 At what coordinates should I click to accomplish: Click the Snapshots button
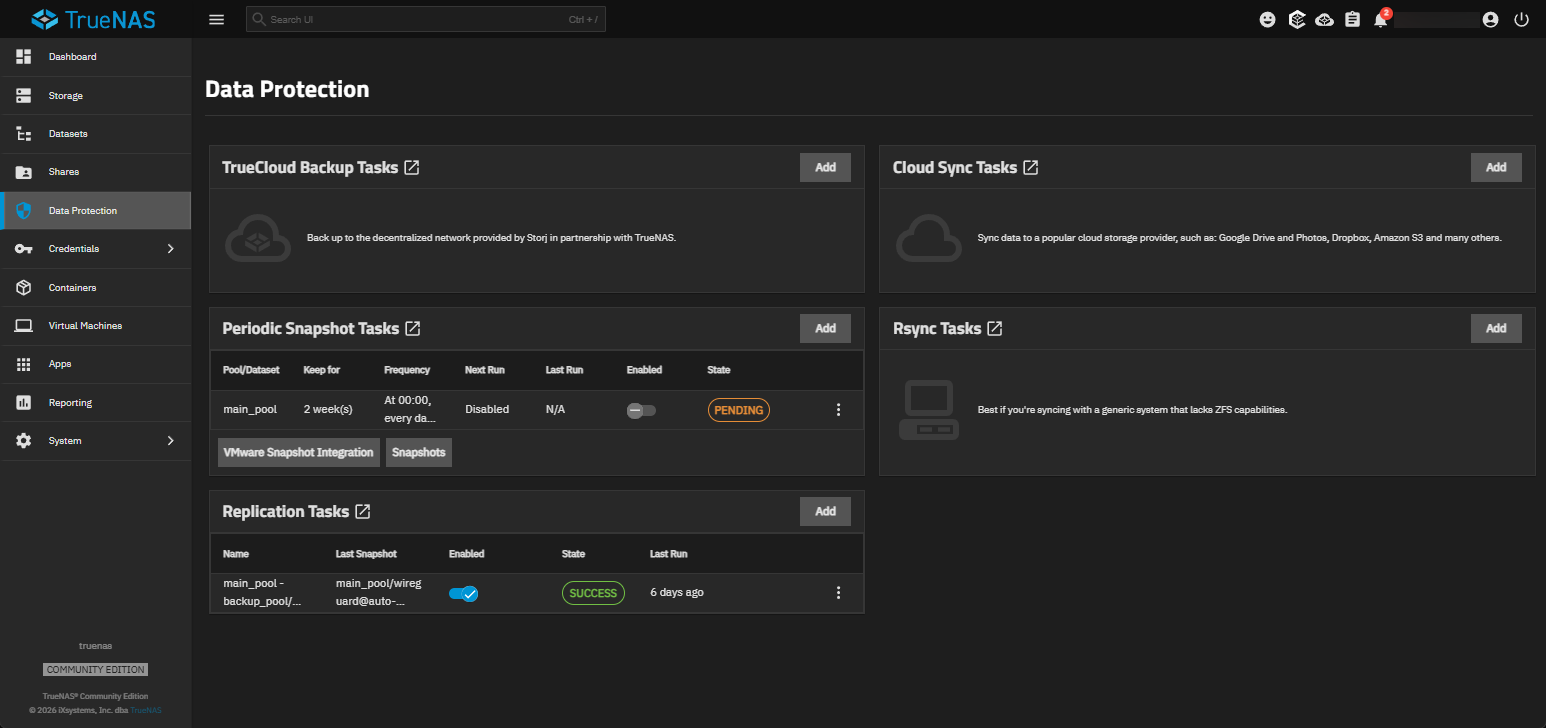pyautogui.click(x=419, y=452)
